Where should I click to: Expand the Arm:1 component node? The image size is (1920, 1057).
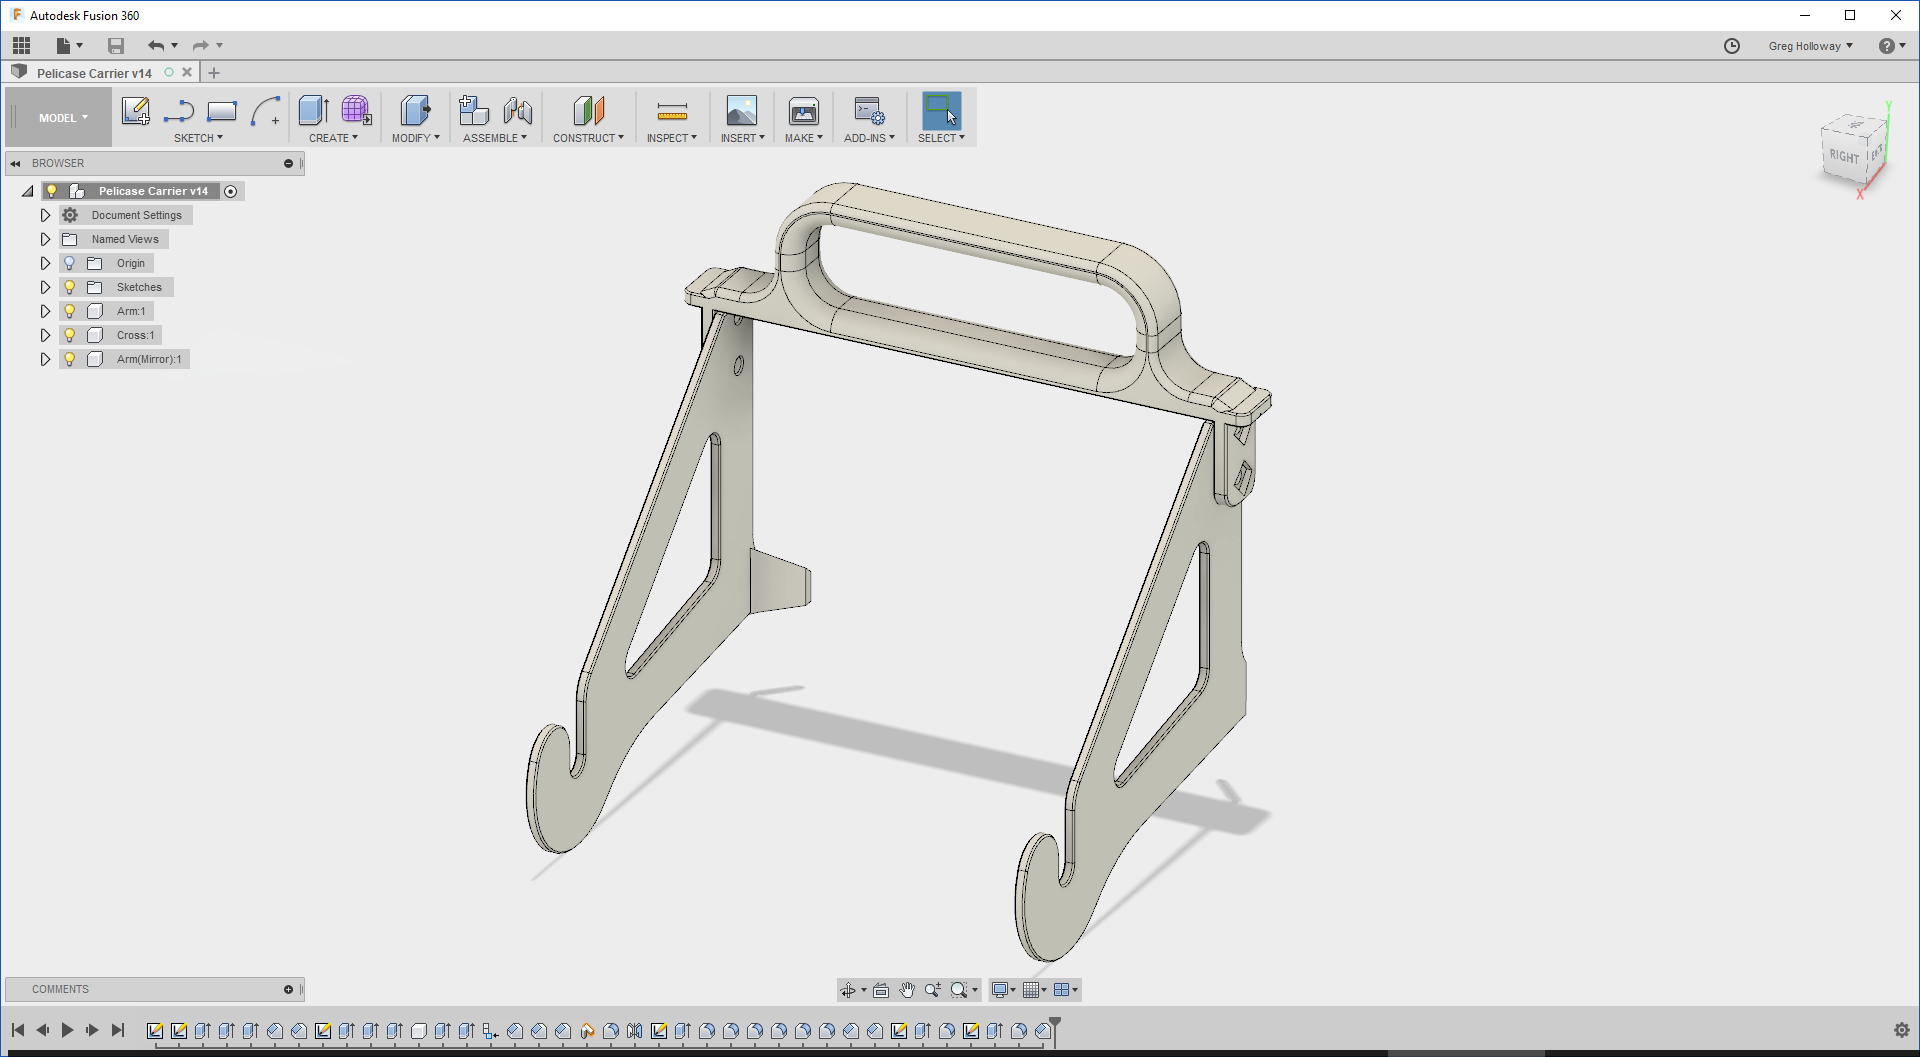pyautogui.click(x=45, y=311)
